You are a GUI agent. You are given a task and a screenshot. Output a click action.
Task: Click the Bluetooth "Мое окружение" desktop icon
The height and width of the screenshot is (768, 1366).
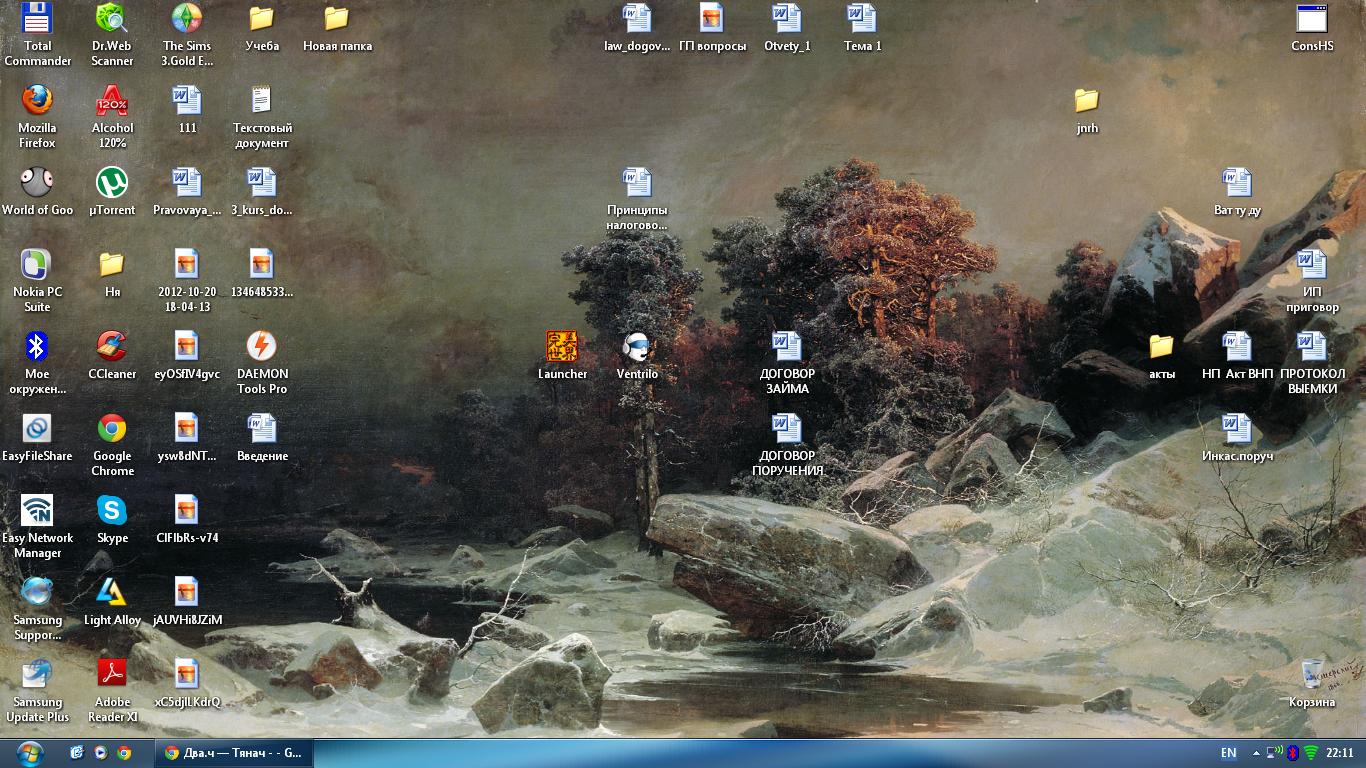click(x=37, y=362)
